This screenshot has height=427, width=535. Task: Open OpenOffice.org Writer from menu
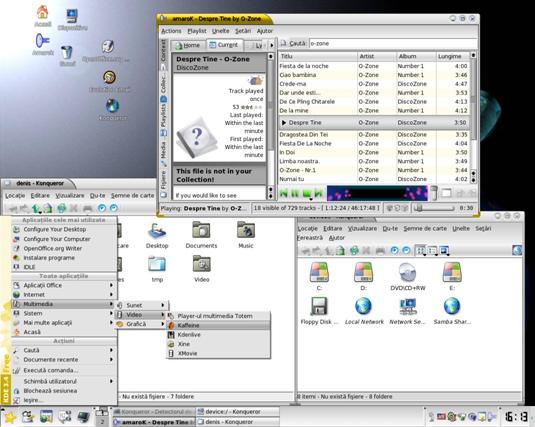(x=64, y=248)
